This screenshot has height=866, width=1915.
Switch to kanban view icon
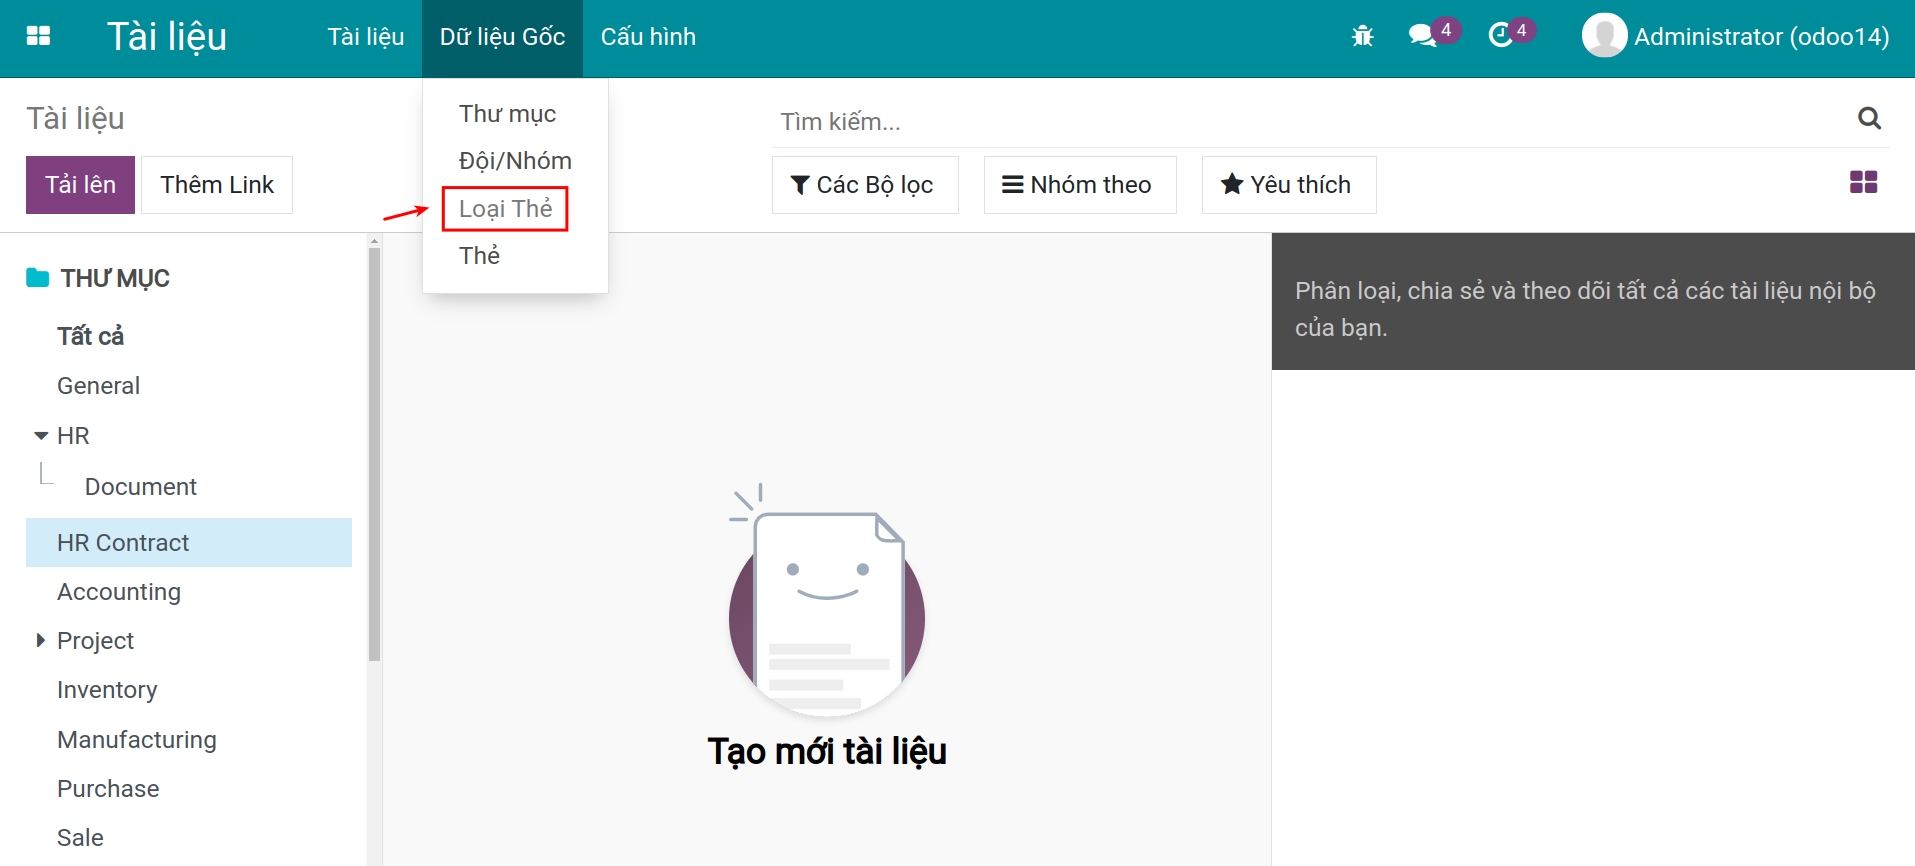pyautogui.click(x=1863, y=182)
